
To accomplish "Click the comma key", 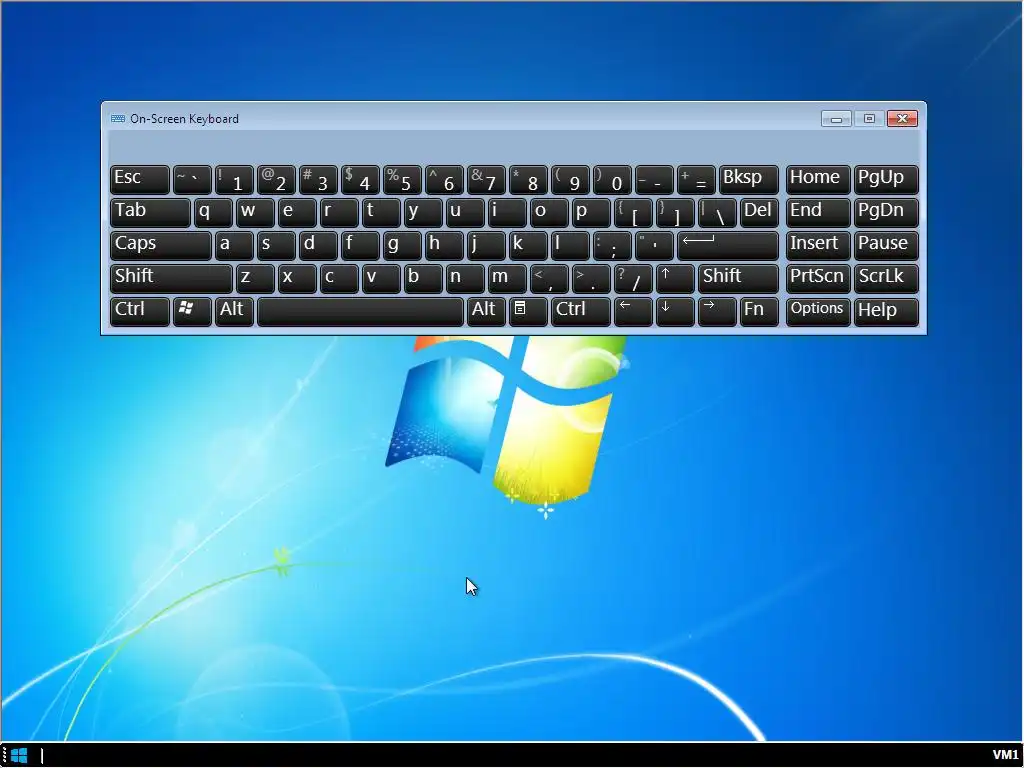I will tap(549, 279).
